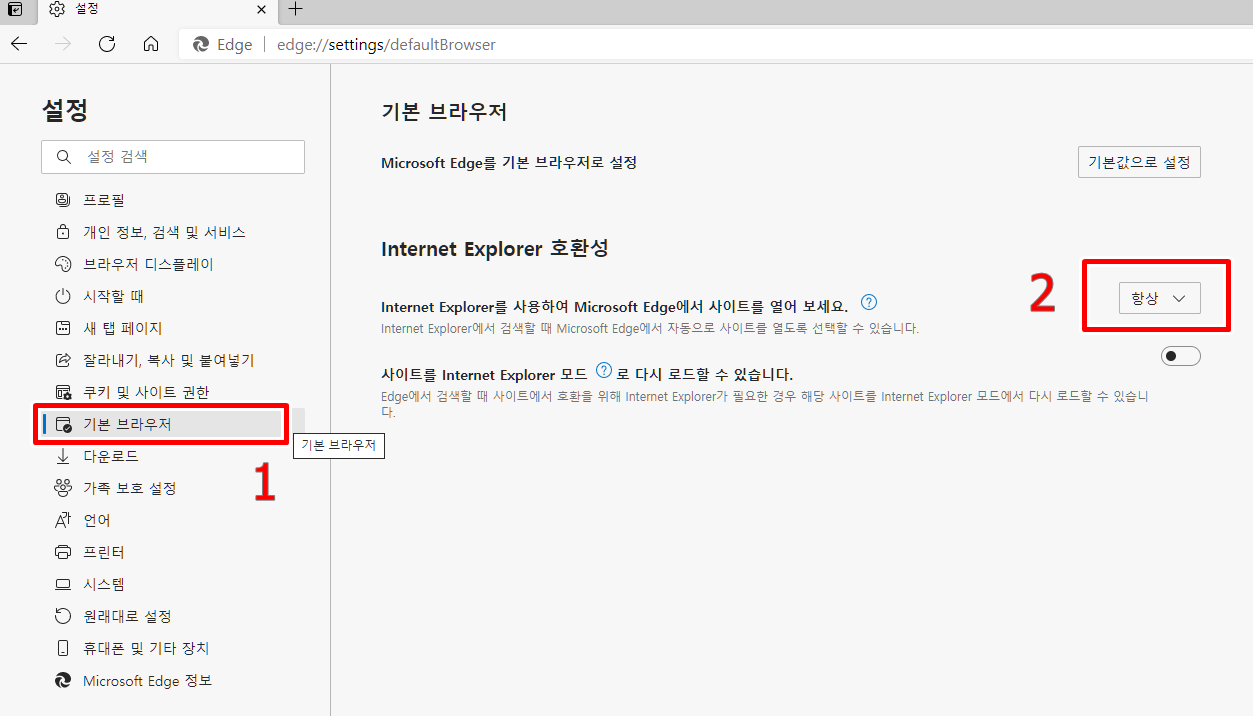Image resolution: width=1253 pixels, height=716 pixels.
Task: Click the 쿠키 및 사이트 권한 icon
Action: click(x=63, y=392)
